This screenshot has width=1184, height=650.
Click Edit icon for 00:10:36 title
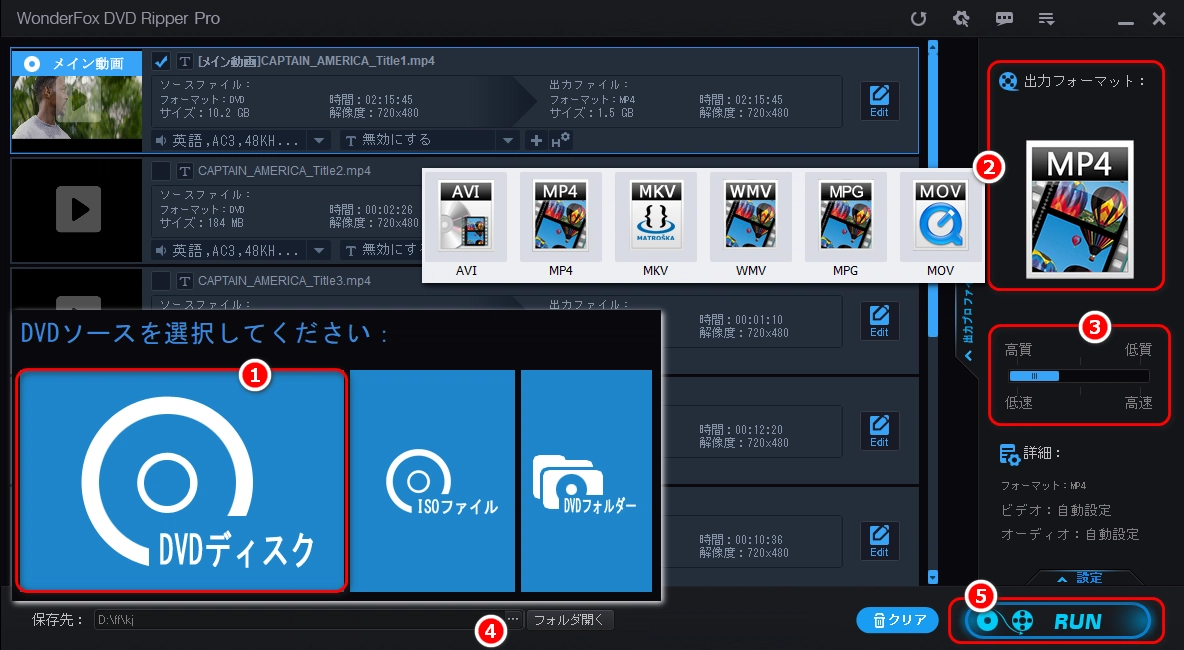coord(880,541)
